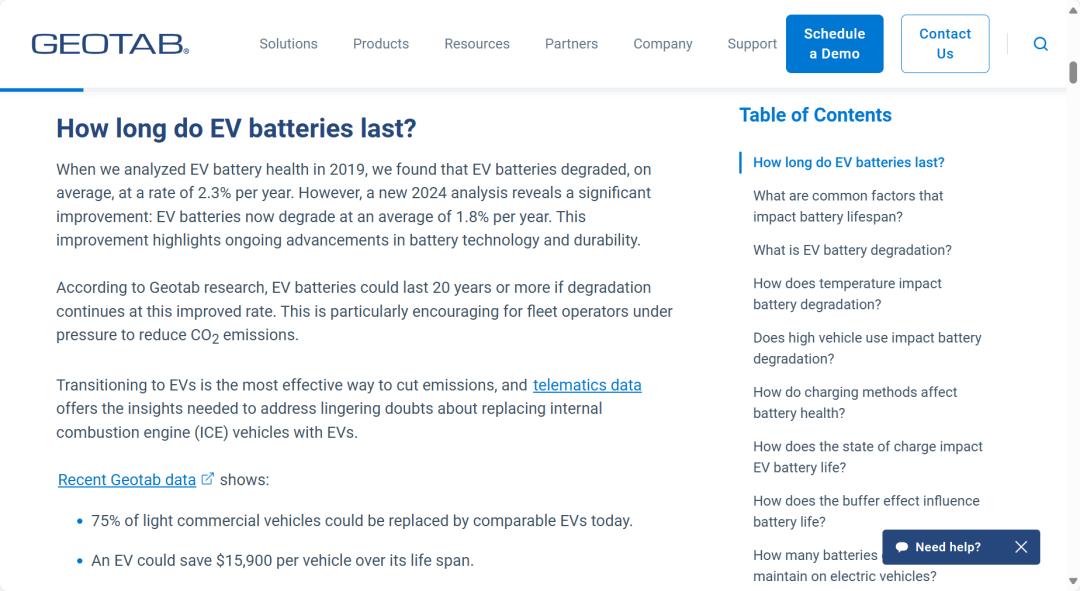Click the Geotab logo

pyautogui.click(x=110, y=44)
